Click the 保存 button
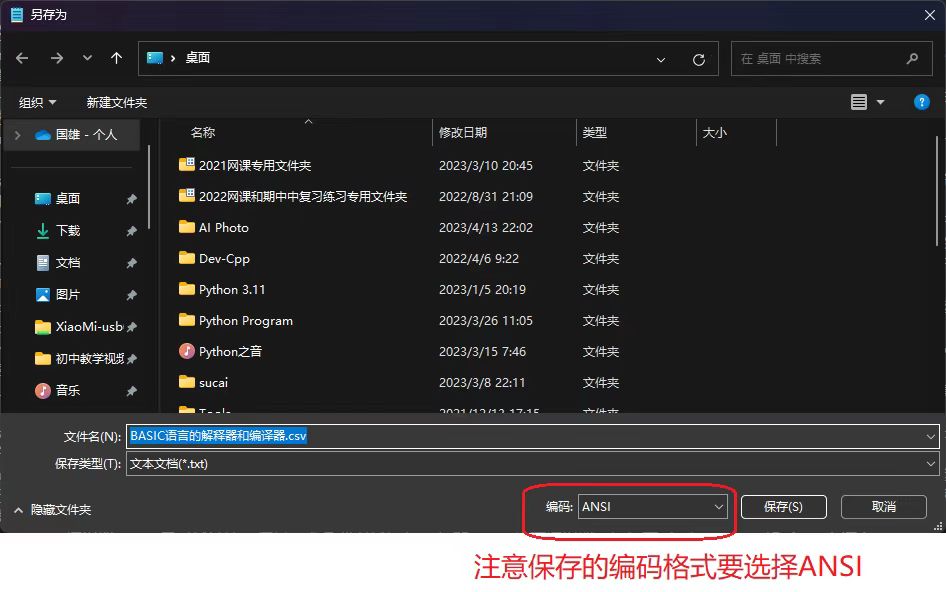The height and width of the screenshot is (592, 946). pos(783,507)
